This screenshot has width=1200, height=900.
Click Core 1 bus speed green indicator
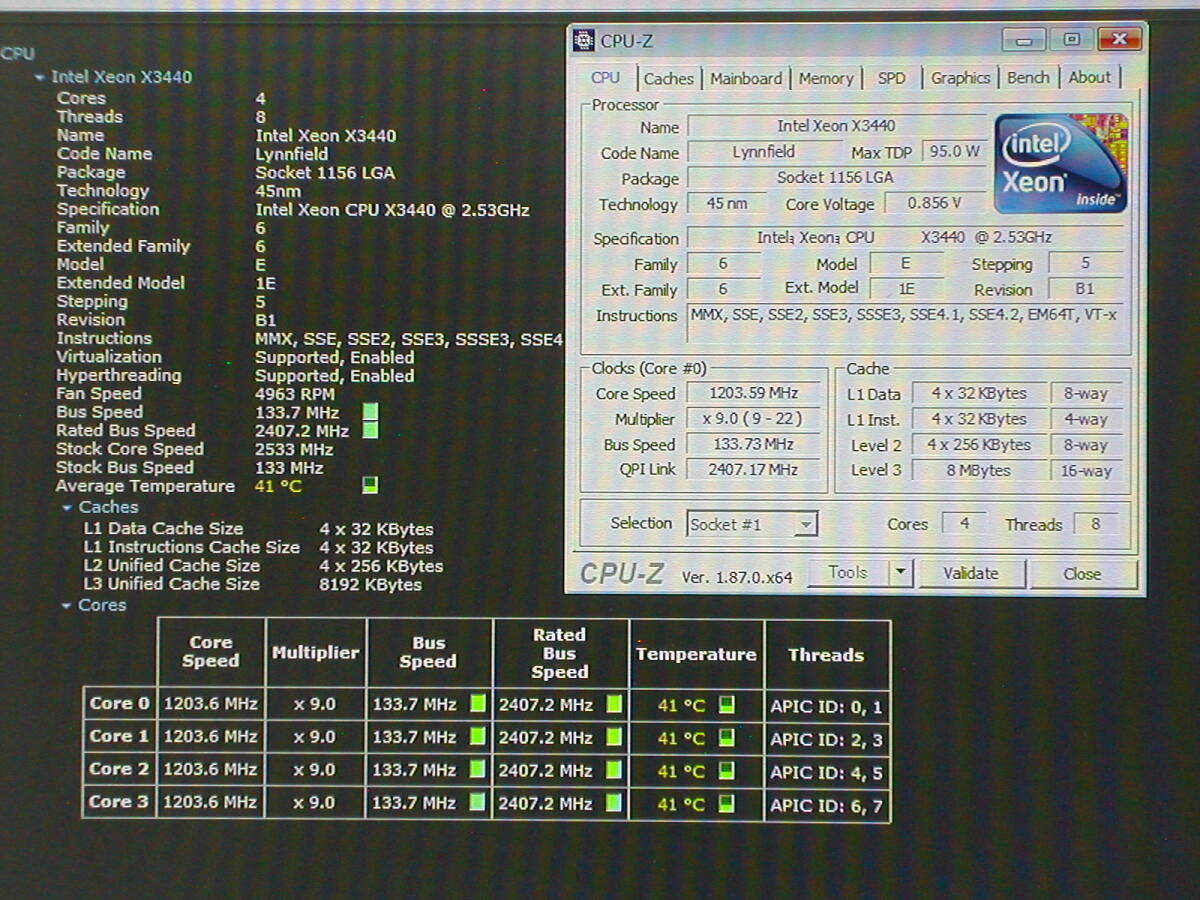(478, 737)
